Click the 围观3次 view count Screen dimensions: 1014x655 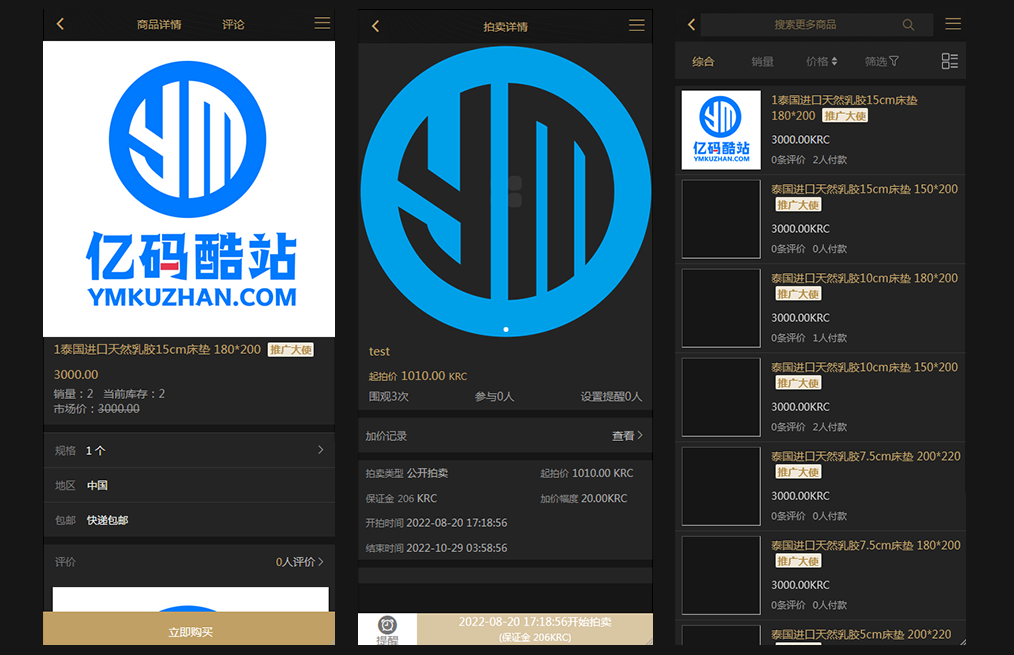point(389,396)
